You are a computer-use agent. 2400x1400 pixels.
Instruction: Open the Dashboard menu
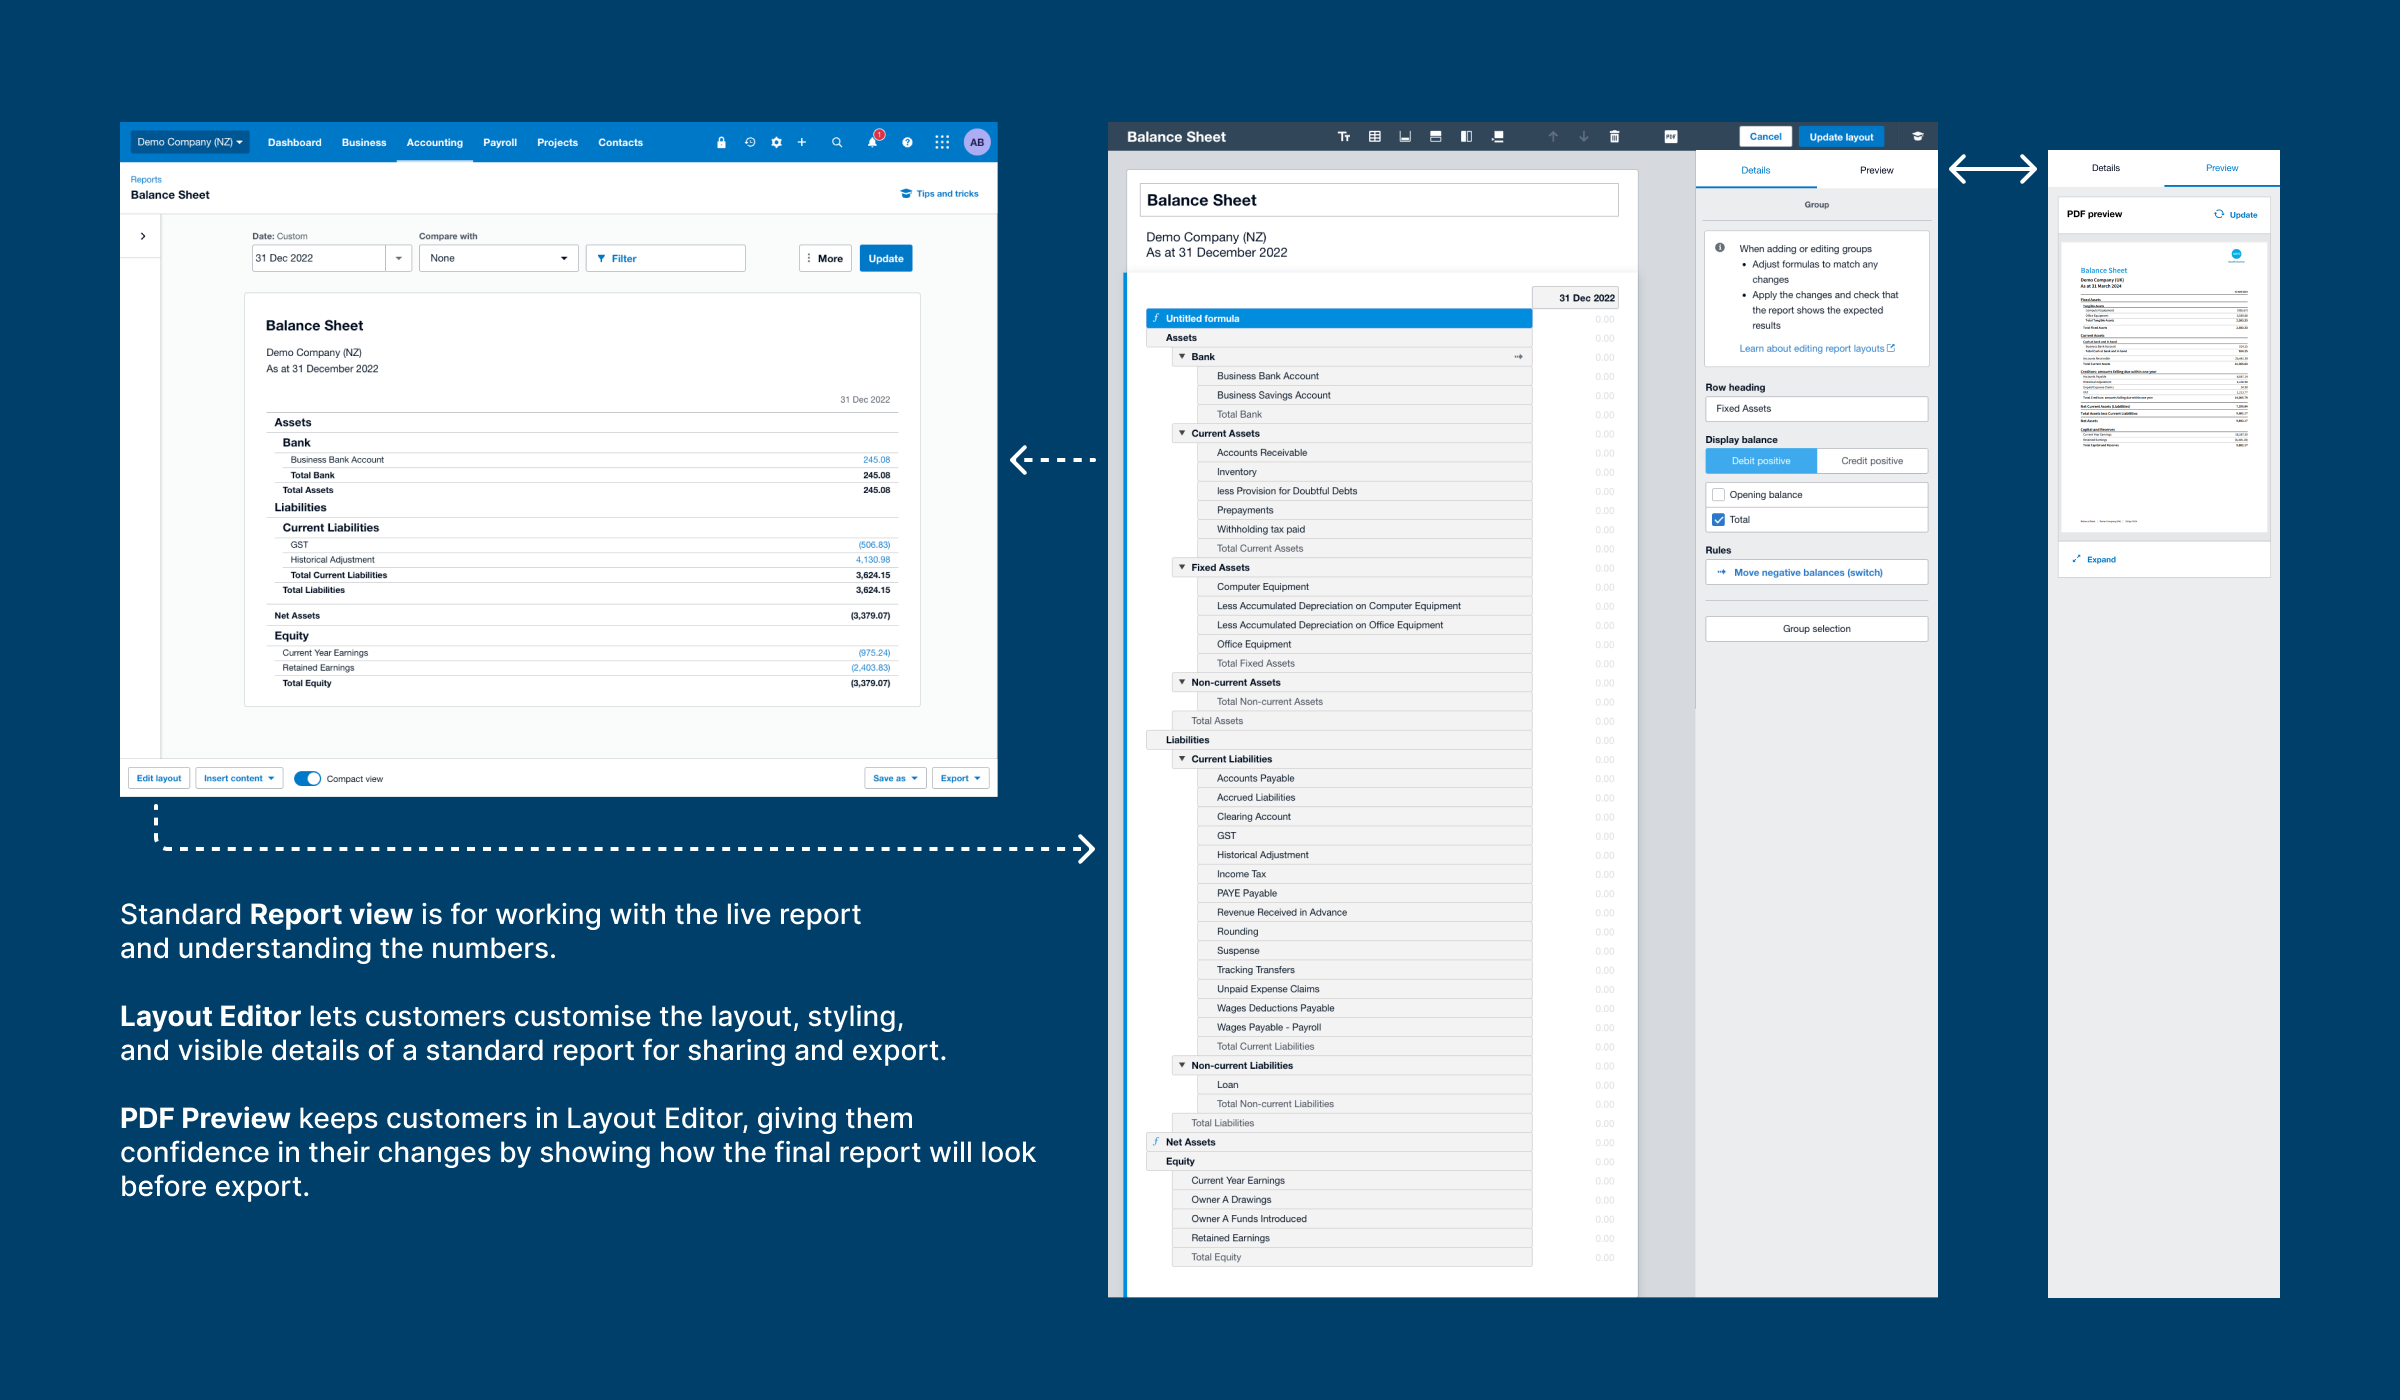[x=295, y=143]
